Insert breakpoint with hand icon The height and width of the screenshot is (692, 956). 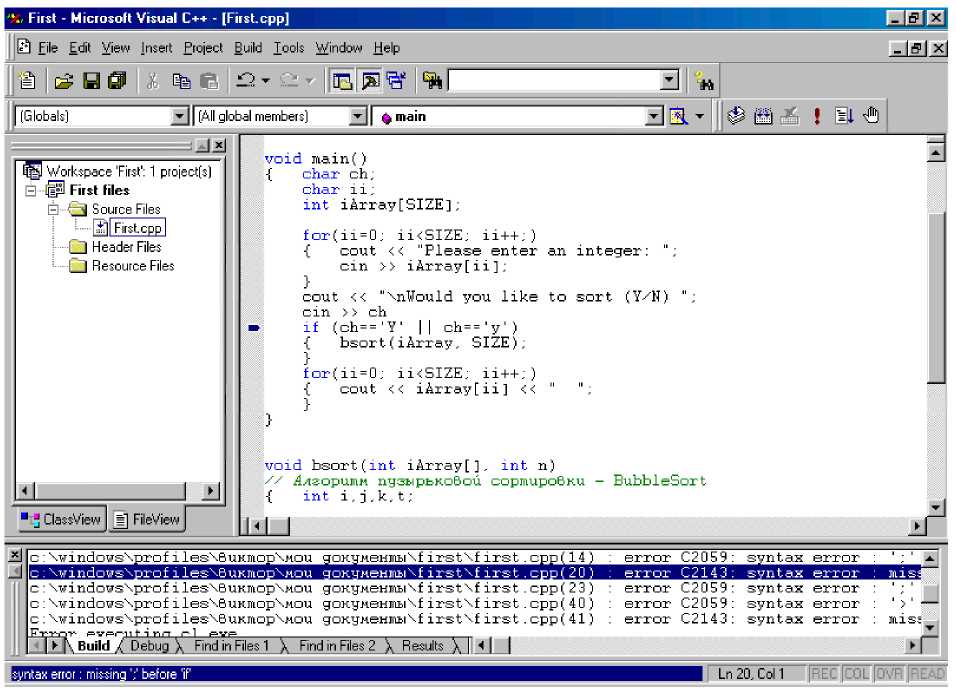(x=872, y=115)
